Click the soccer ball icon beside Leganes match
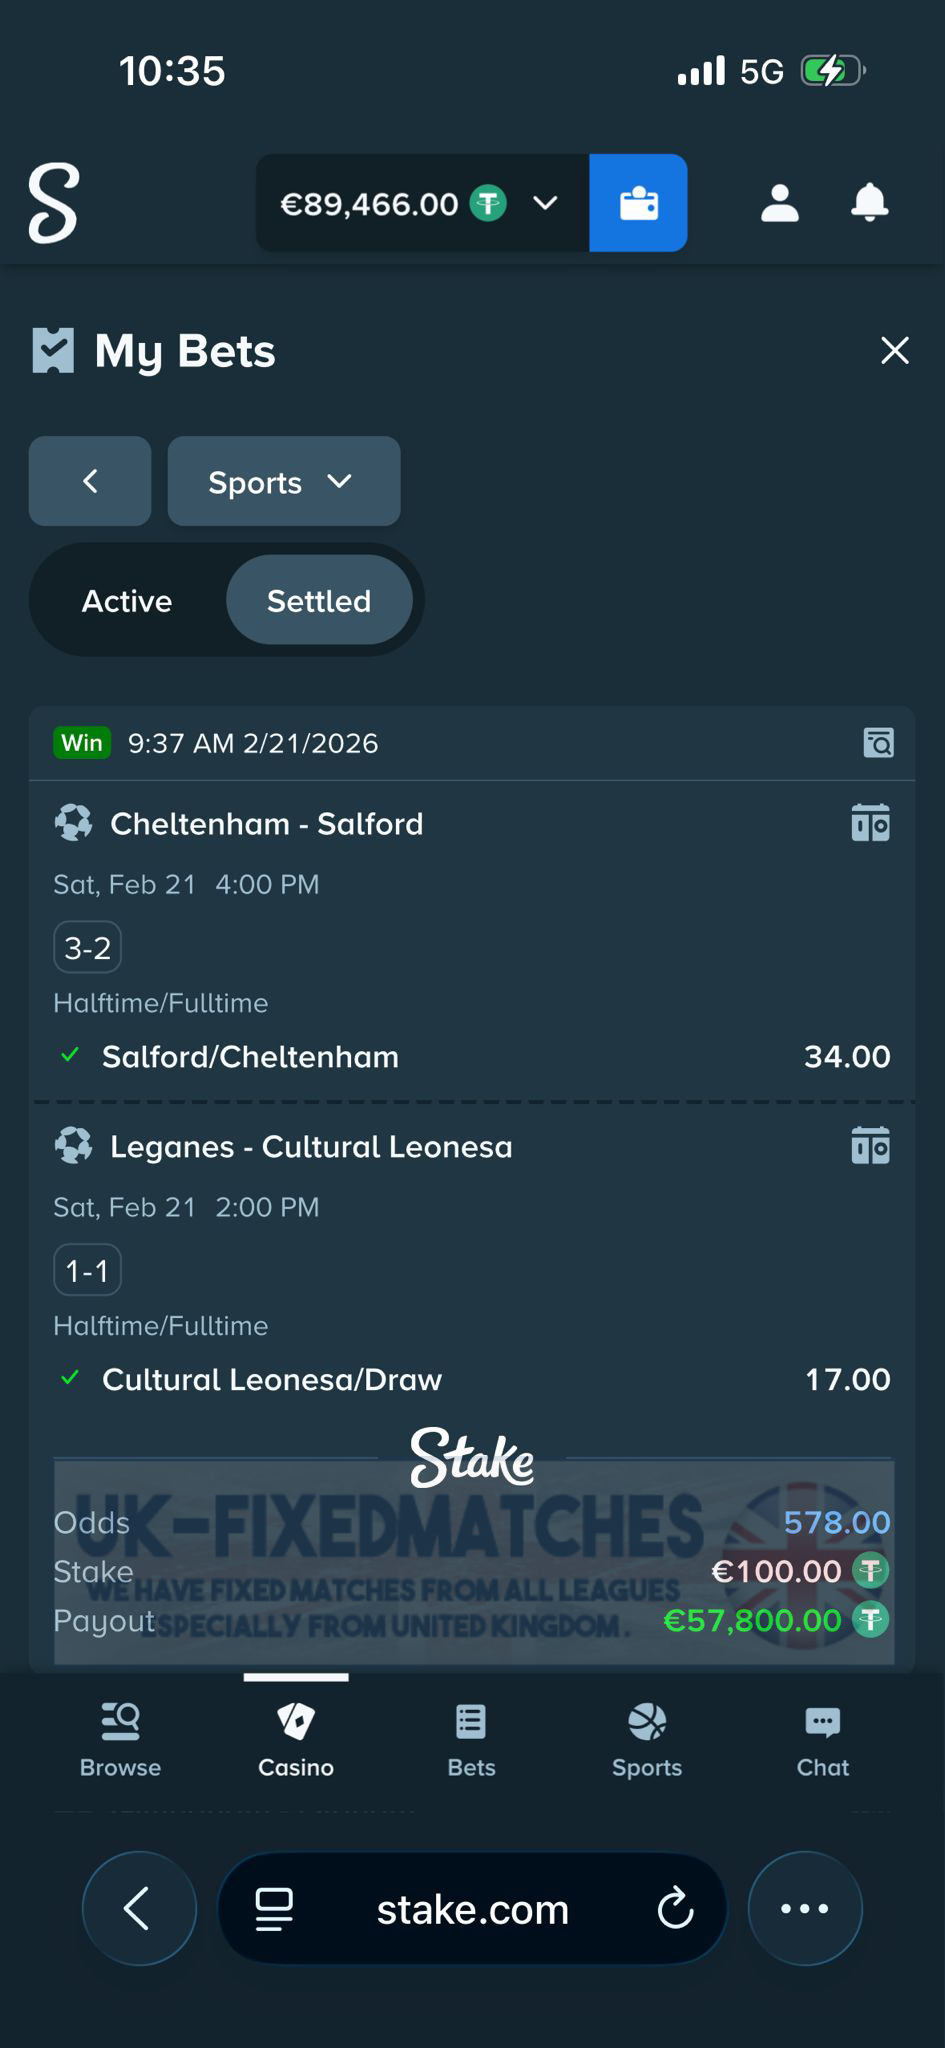The image size is (945, 2048). point(70,1146)
